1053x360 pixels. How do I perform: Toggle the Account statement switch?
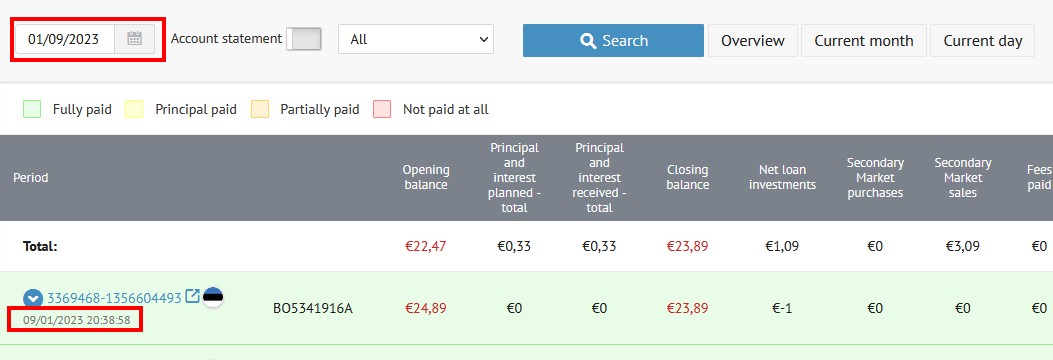coord(304,39)
